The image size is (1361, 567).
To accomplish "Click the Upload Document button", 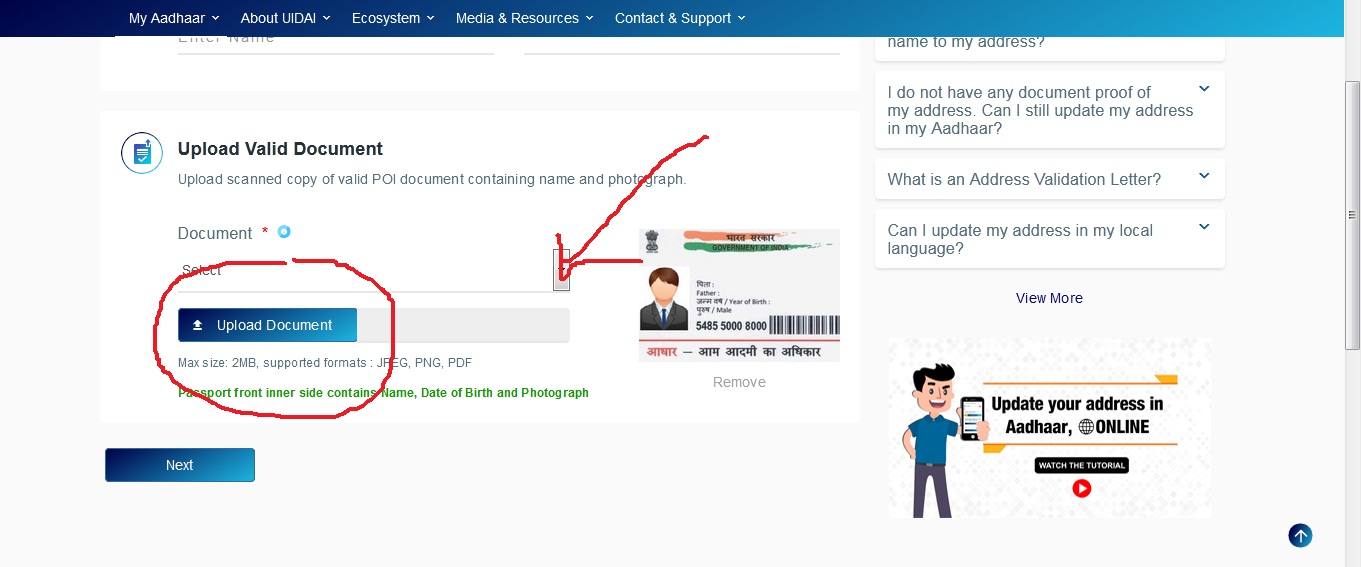I will point(267,325).
